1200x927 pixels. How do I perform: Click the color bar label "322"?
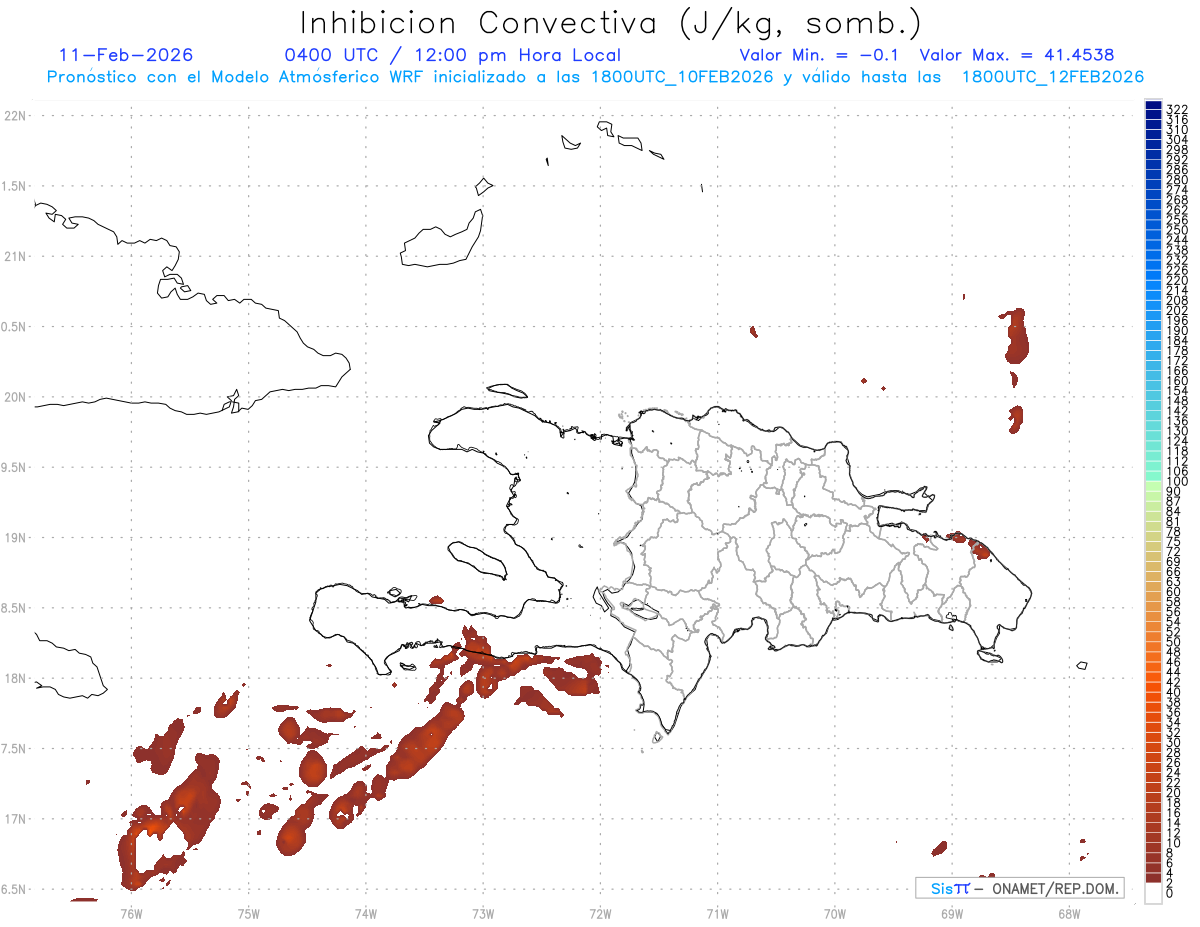click(x=1177, y=108)
